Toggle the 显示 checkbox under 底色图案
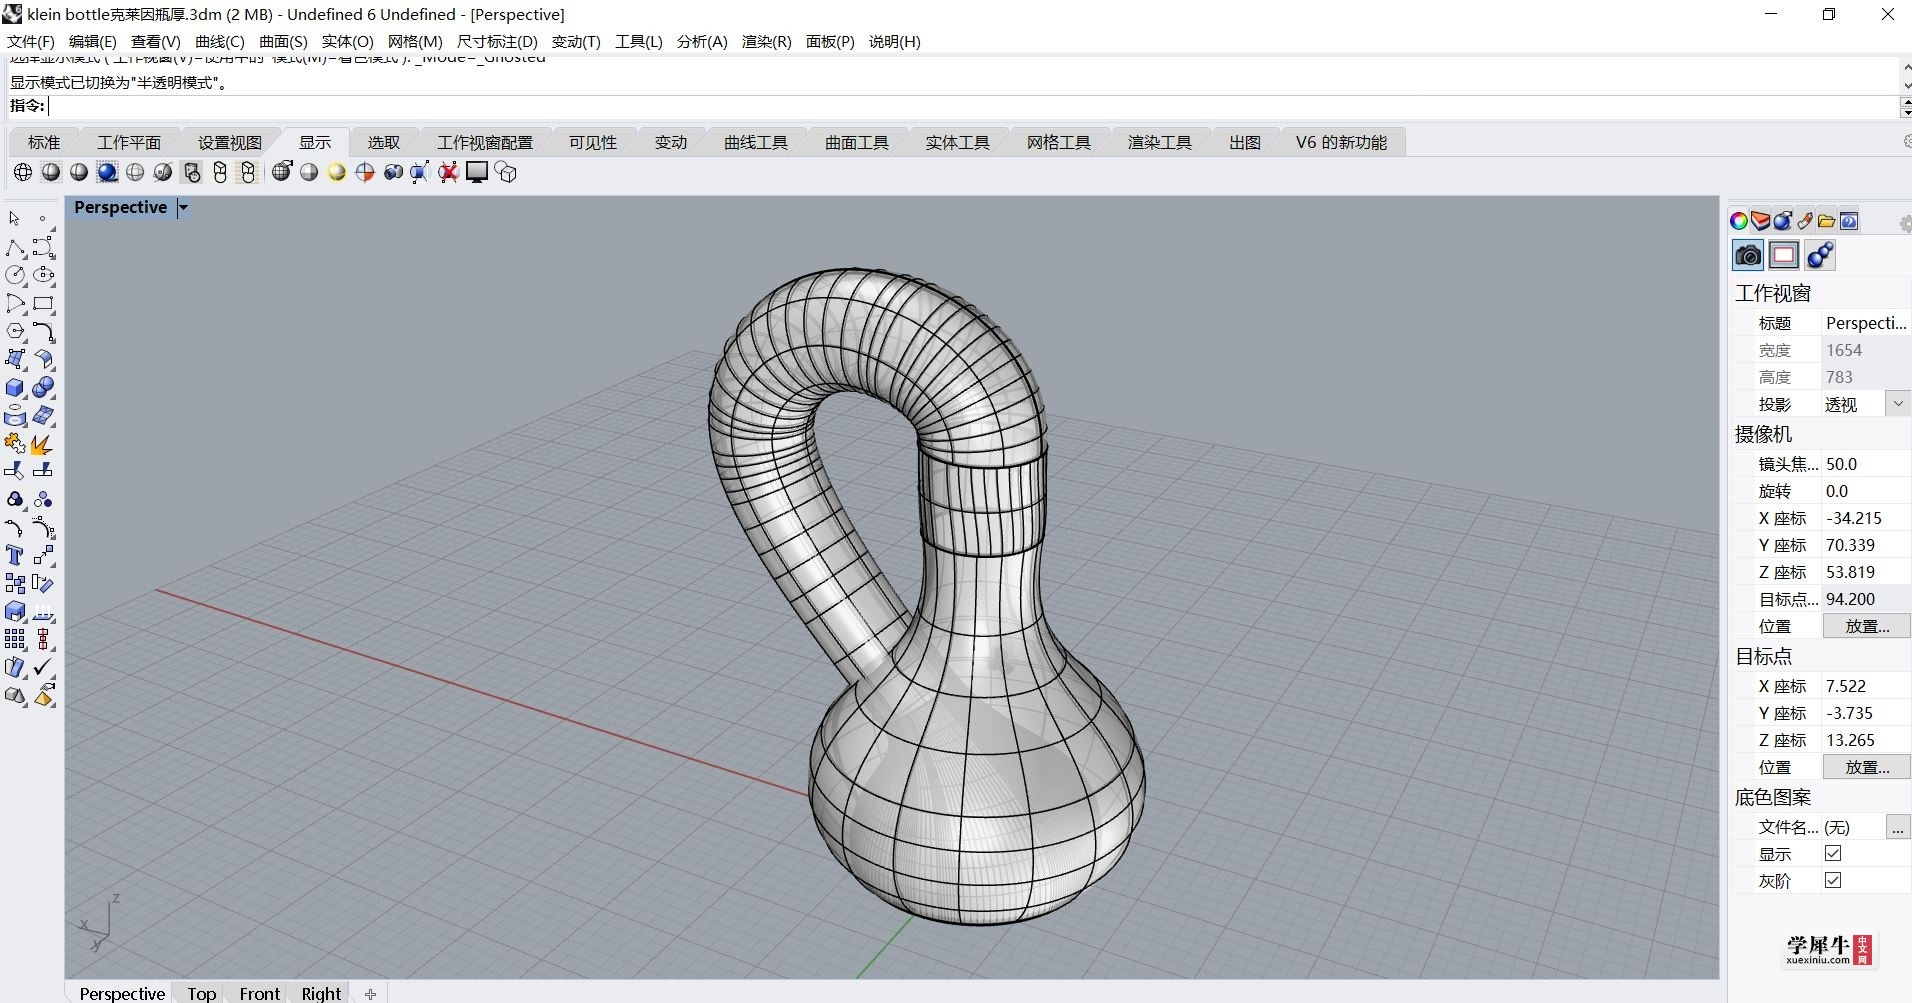The width and height of the screenshot is (1912, 1003). point(1833,853)
